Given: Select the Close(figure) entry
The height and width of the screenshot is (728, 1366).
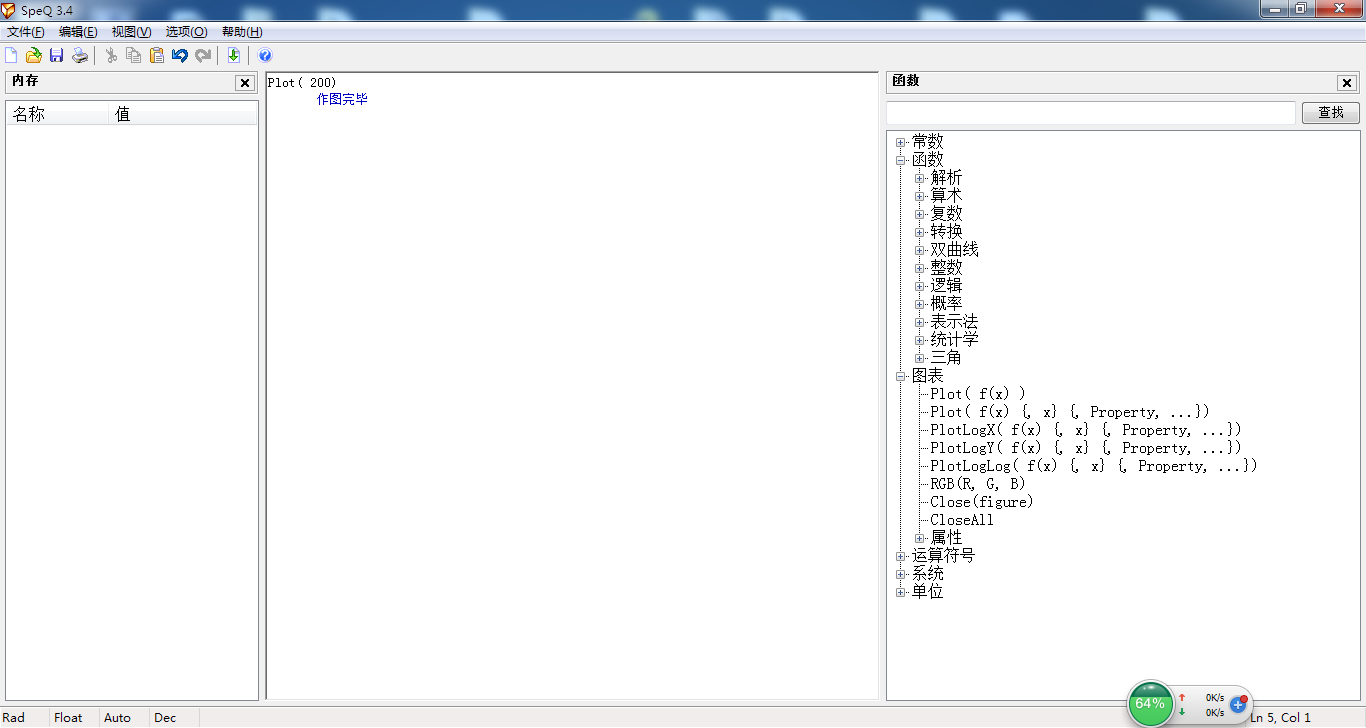Looking at the screenshot, I should pyautogui.click(x=982, y=502).
